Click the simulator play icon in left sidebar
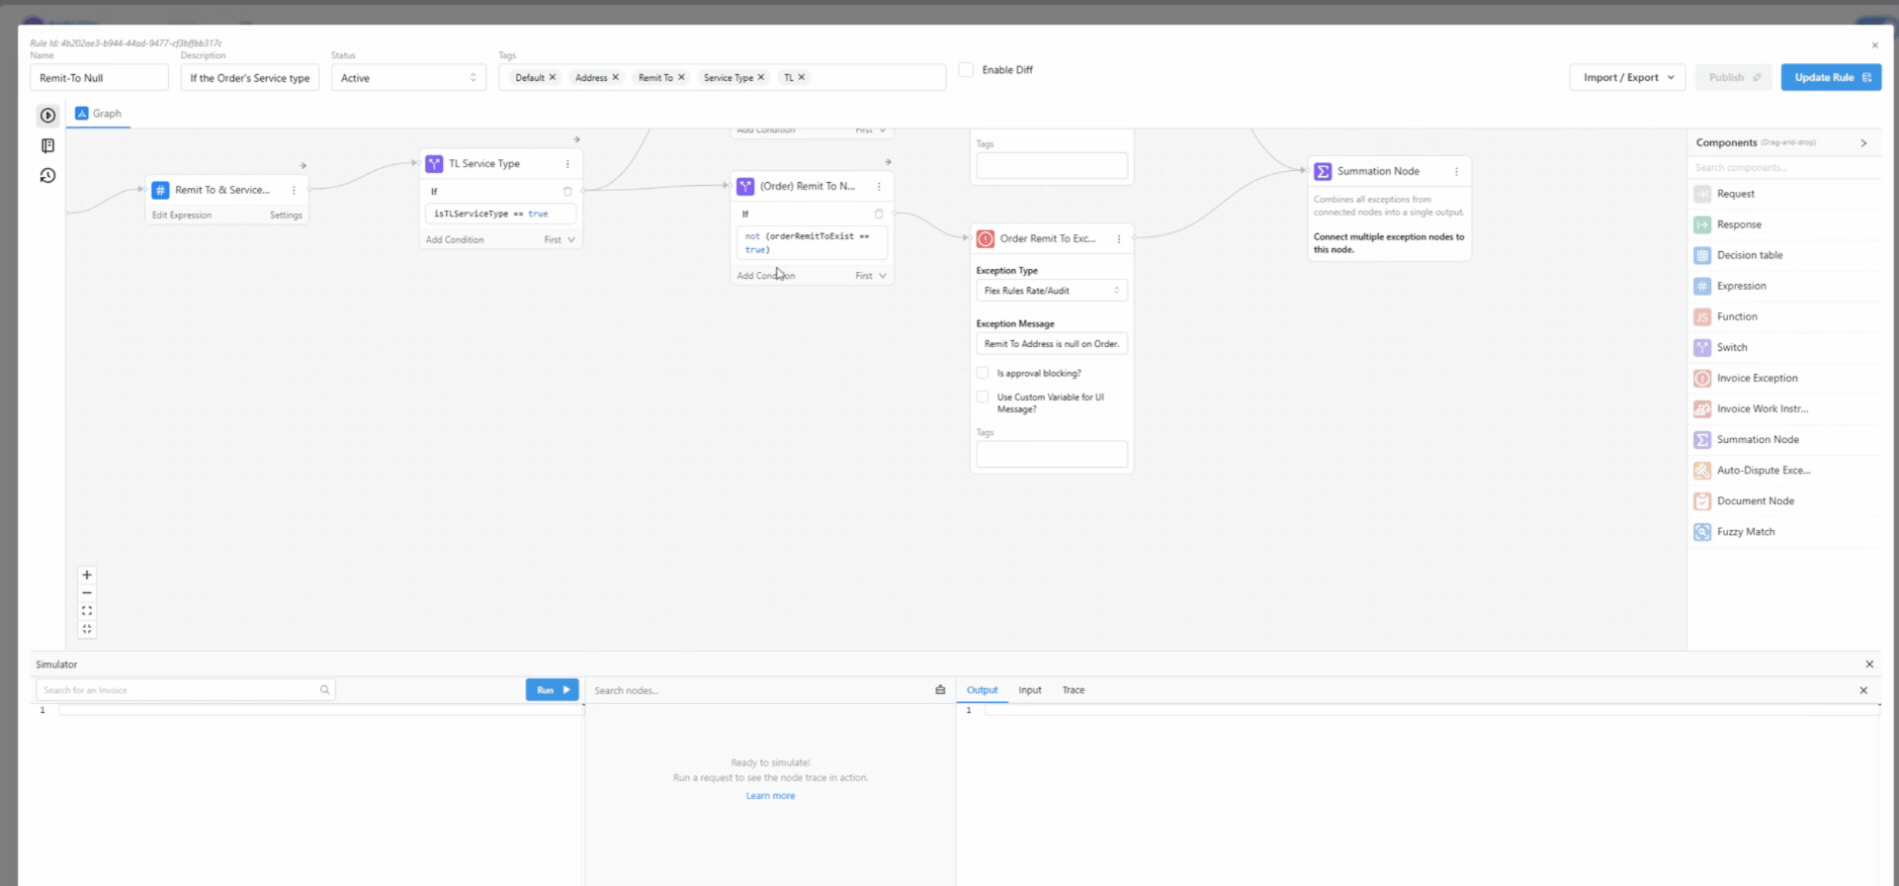The width and height of the screenshot is (1899, 886). pos(47,115)
